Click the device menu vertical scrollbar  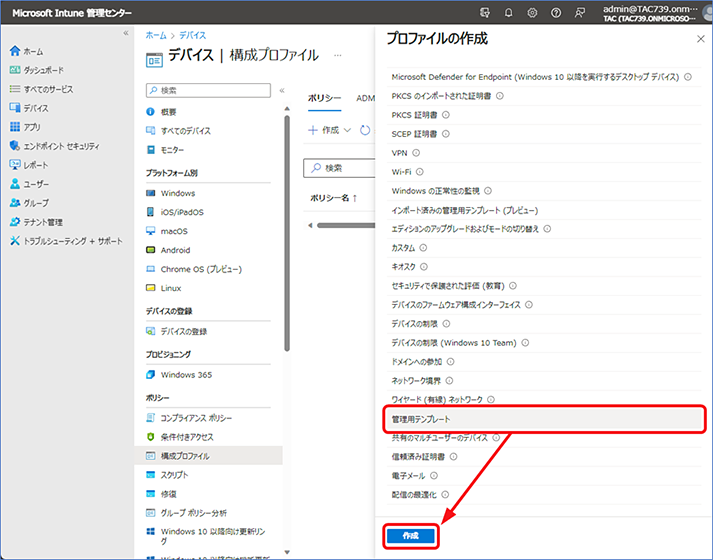click(287, 233)
